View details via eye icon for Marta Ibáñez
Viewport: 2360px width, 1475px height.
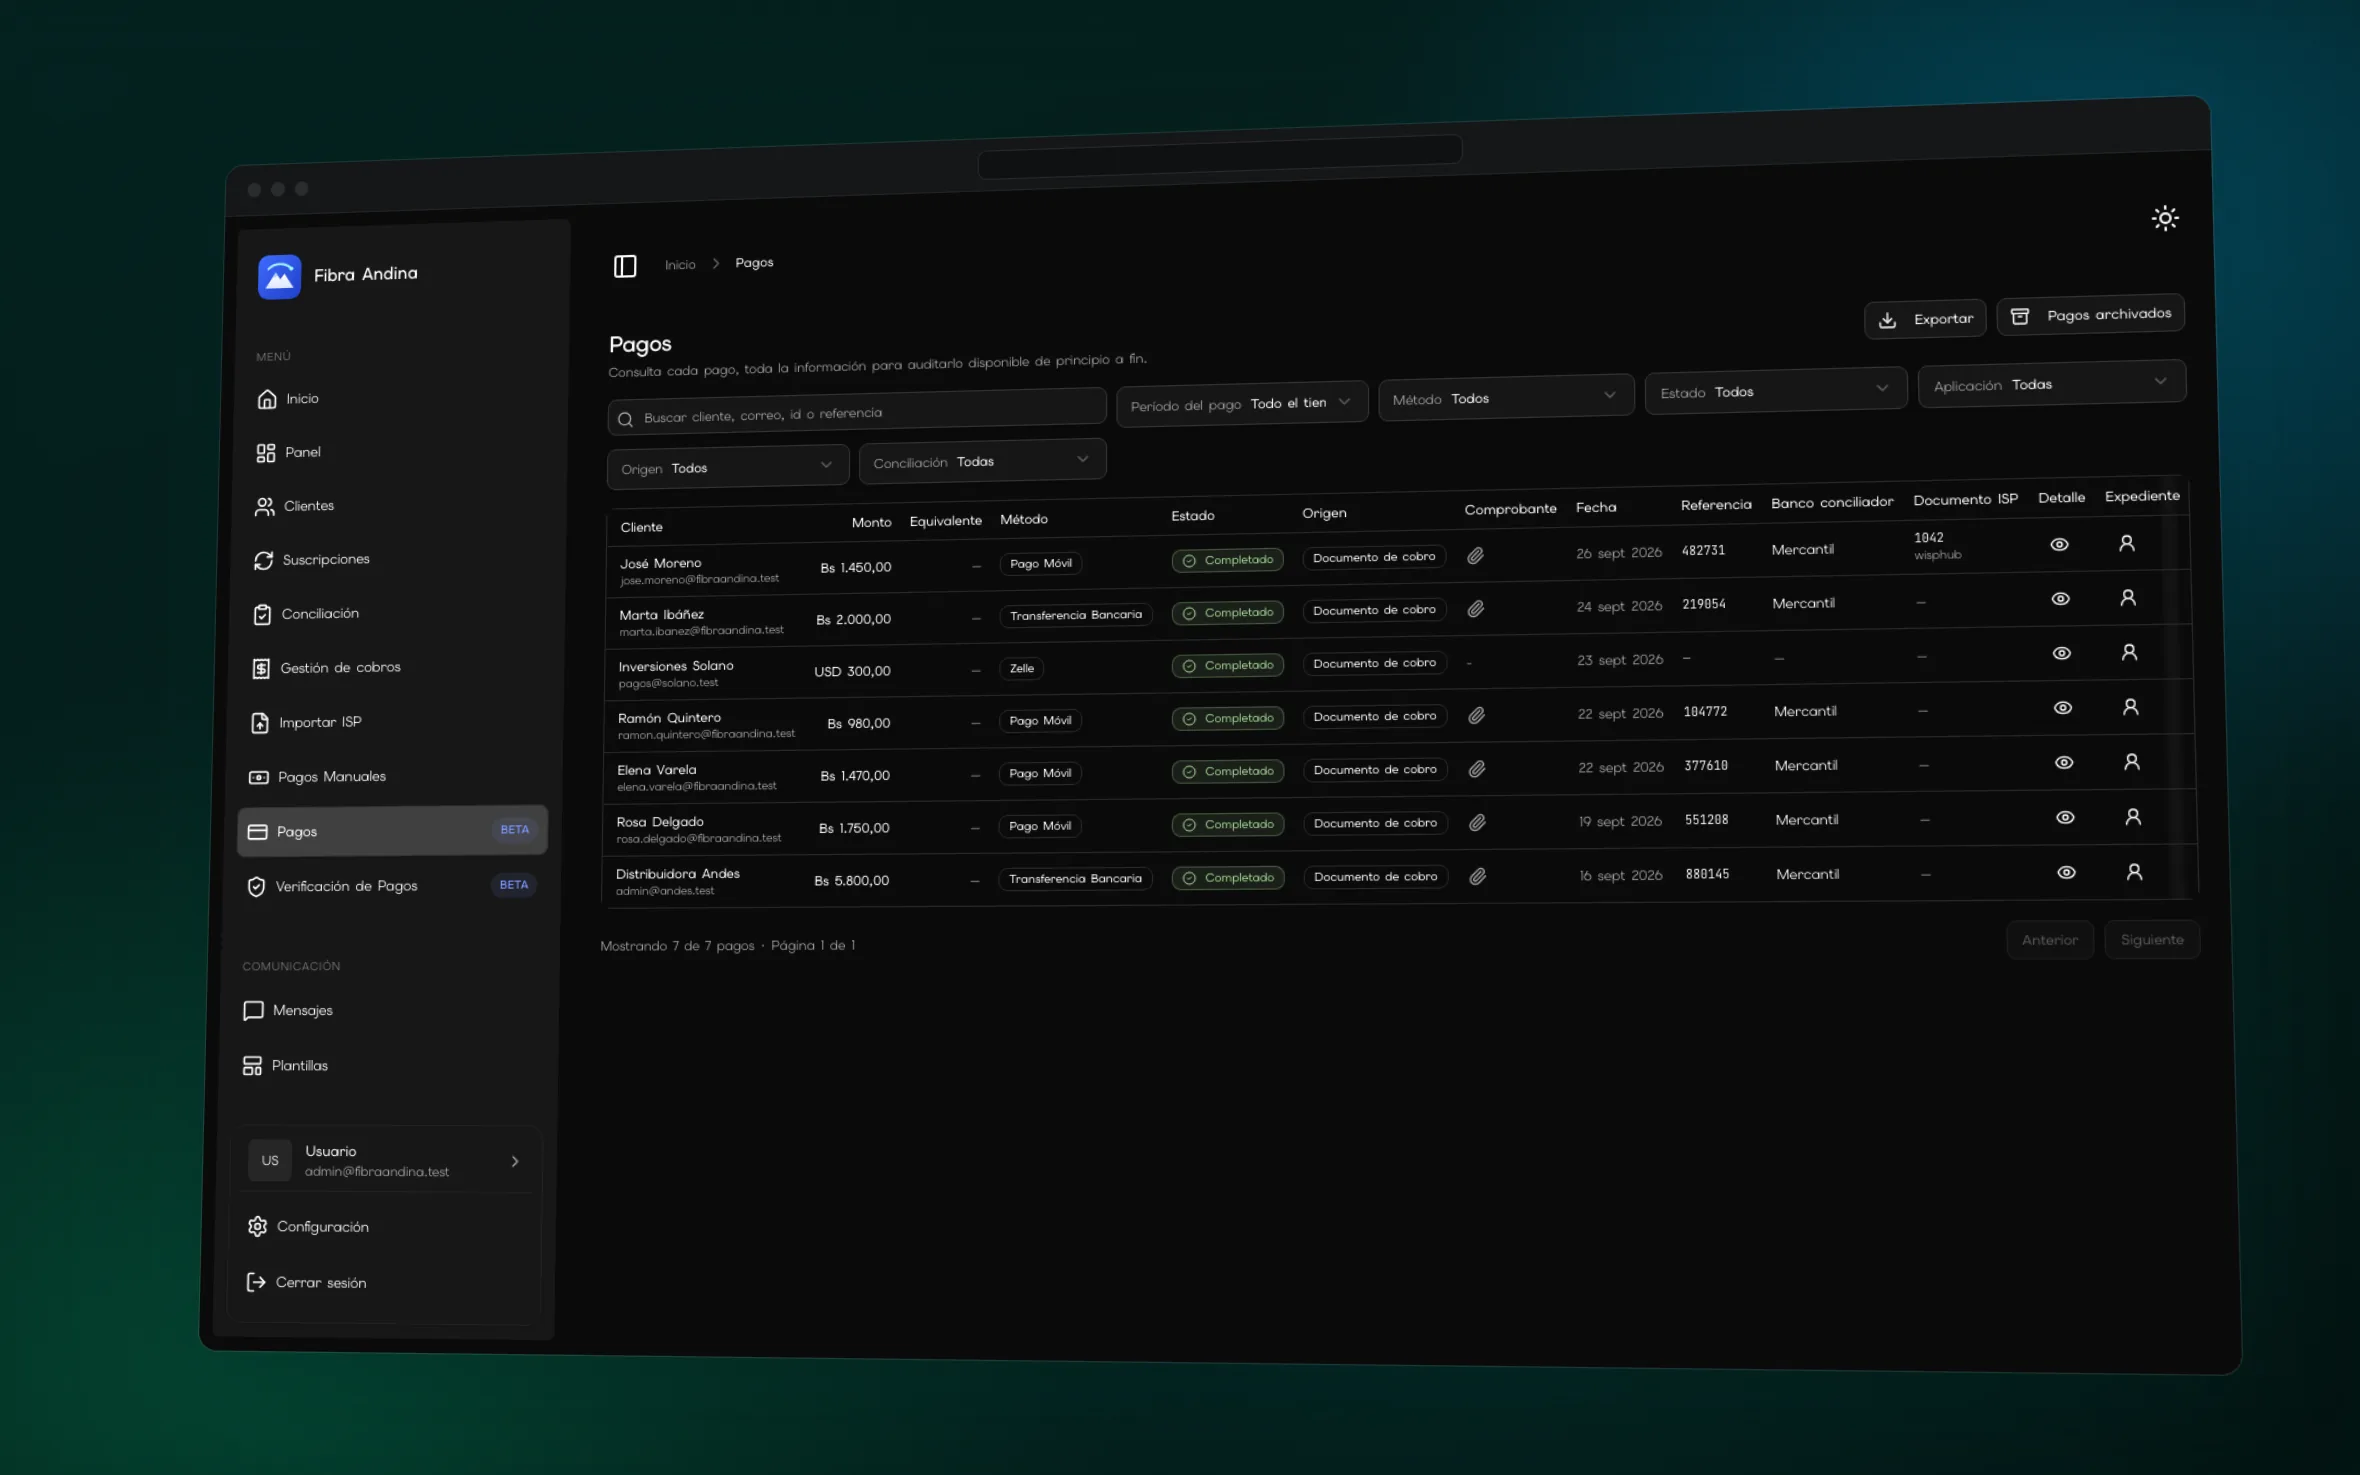2060,599
